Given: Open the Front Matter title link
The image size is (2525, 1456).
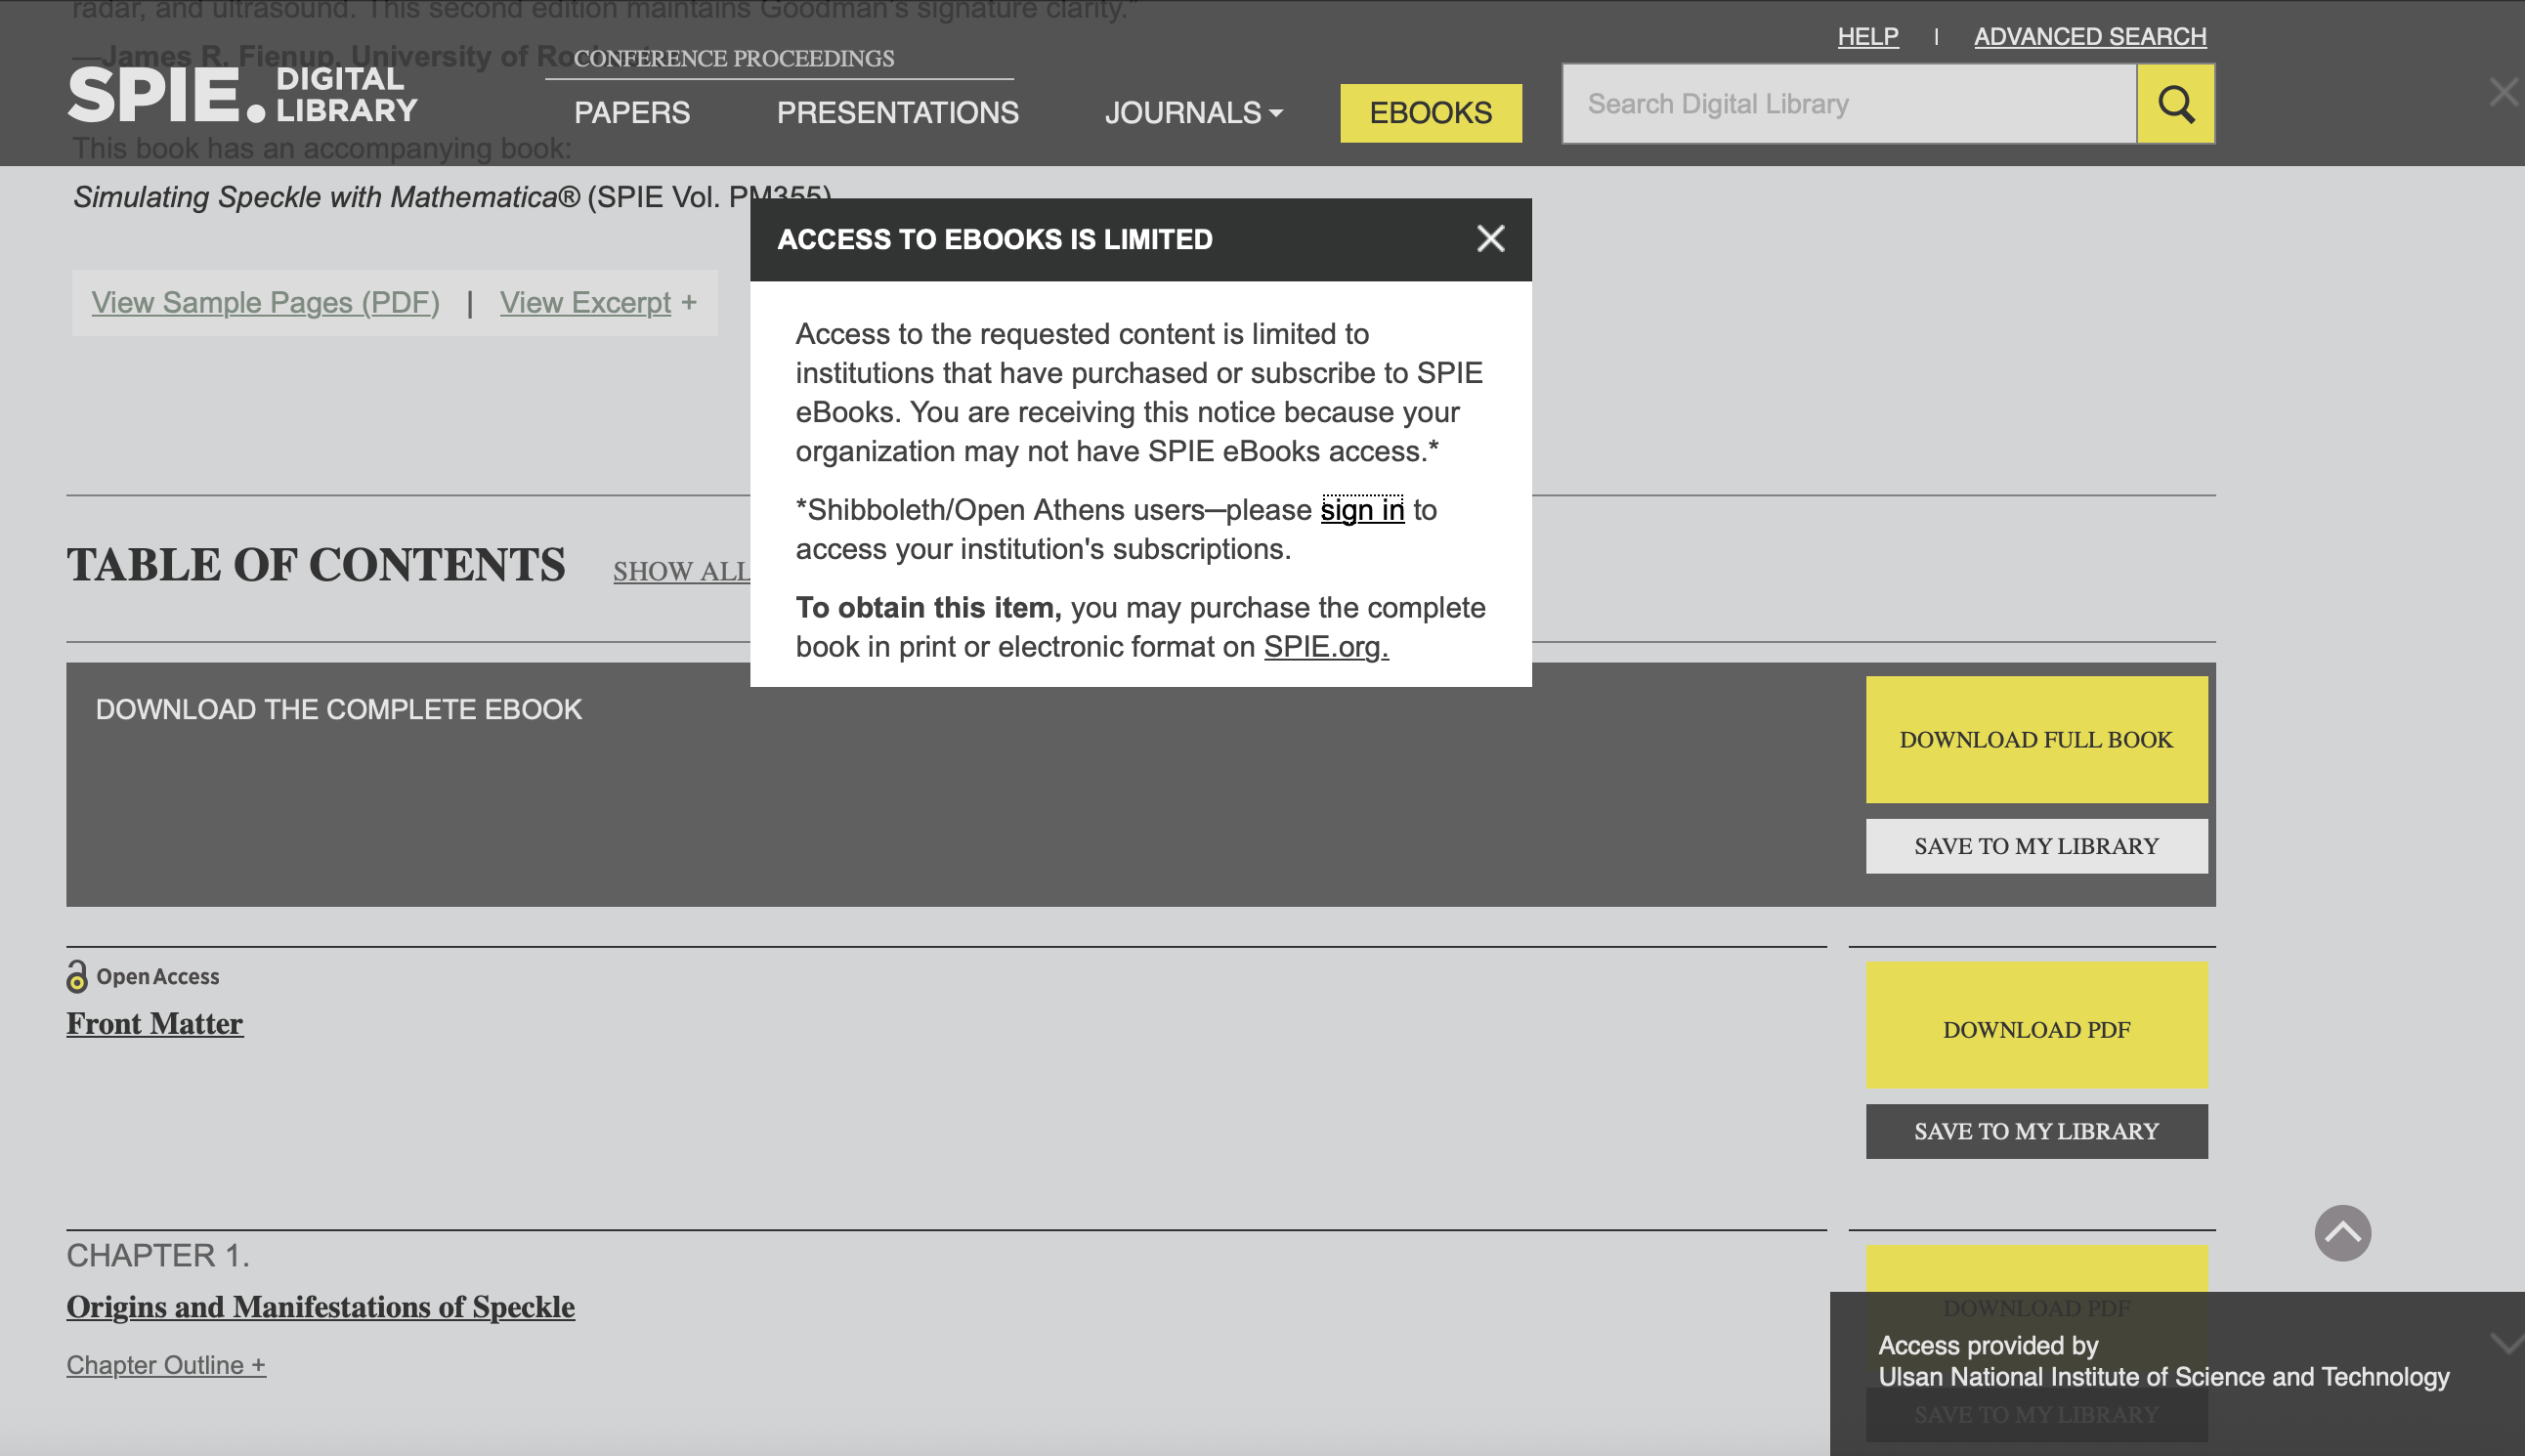Looking at the screenshot, I should [x=155, y=1024].
